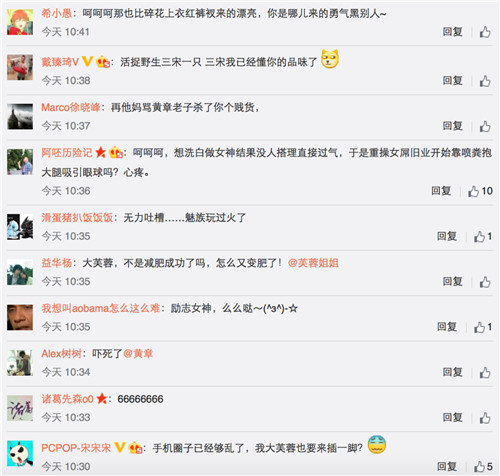Like 戴臻琦V's comment with thumbs-up
The image size is (500, 476).
(x=485, y=81)
